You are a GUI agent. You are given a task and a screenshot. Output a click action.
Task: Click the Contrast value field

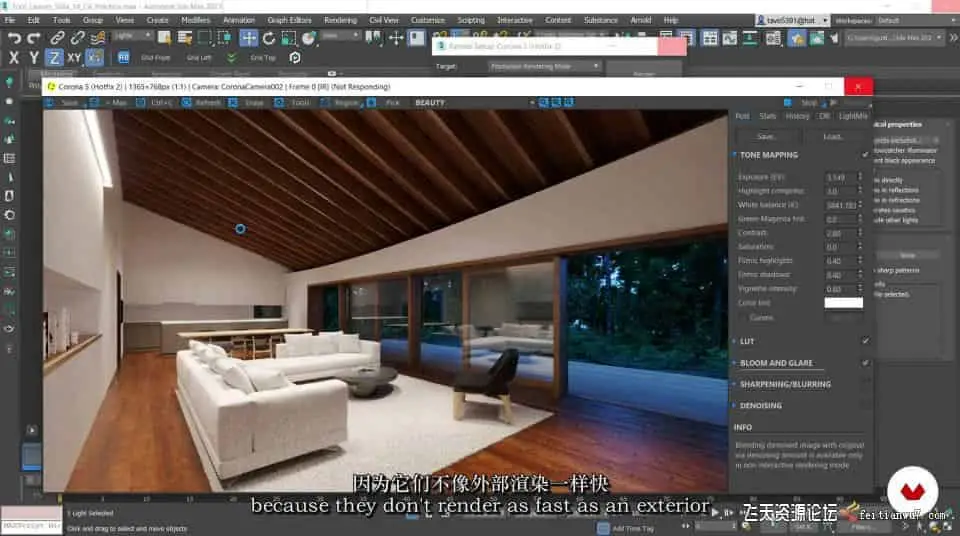839,233
